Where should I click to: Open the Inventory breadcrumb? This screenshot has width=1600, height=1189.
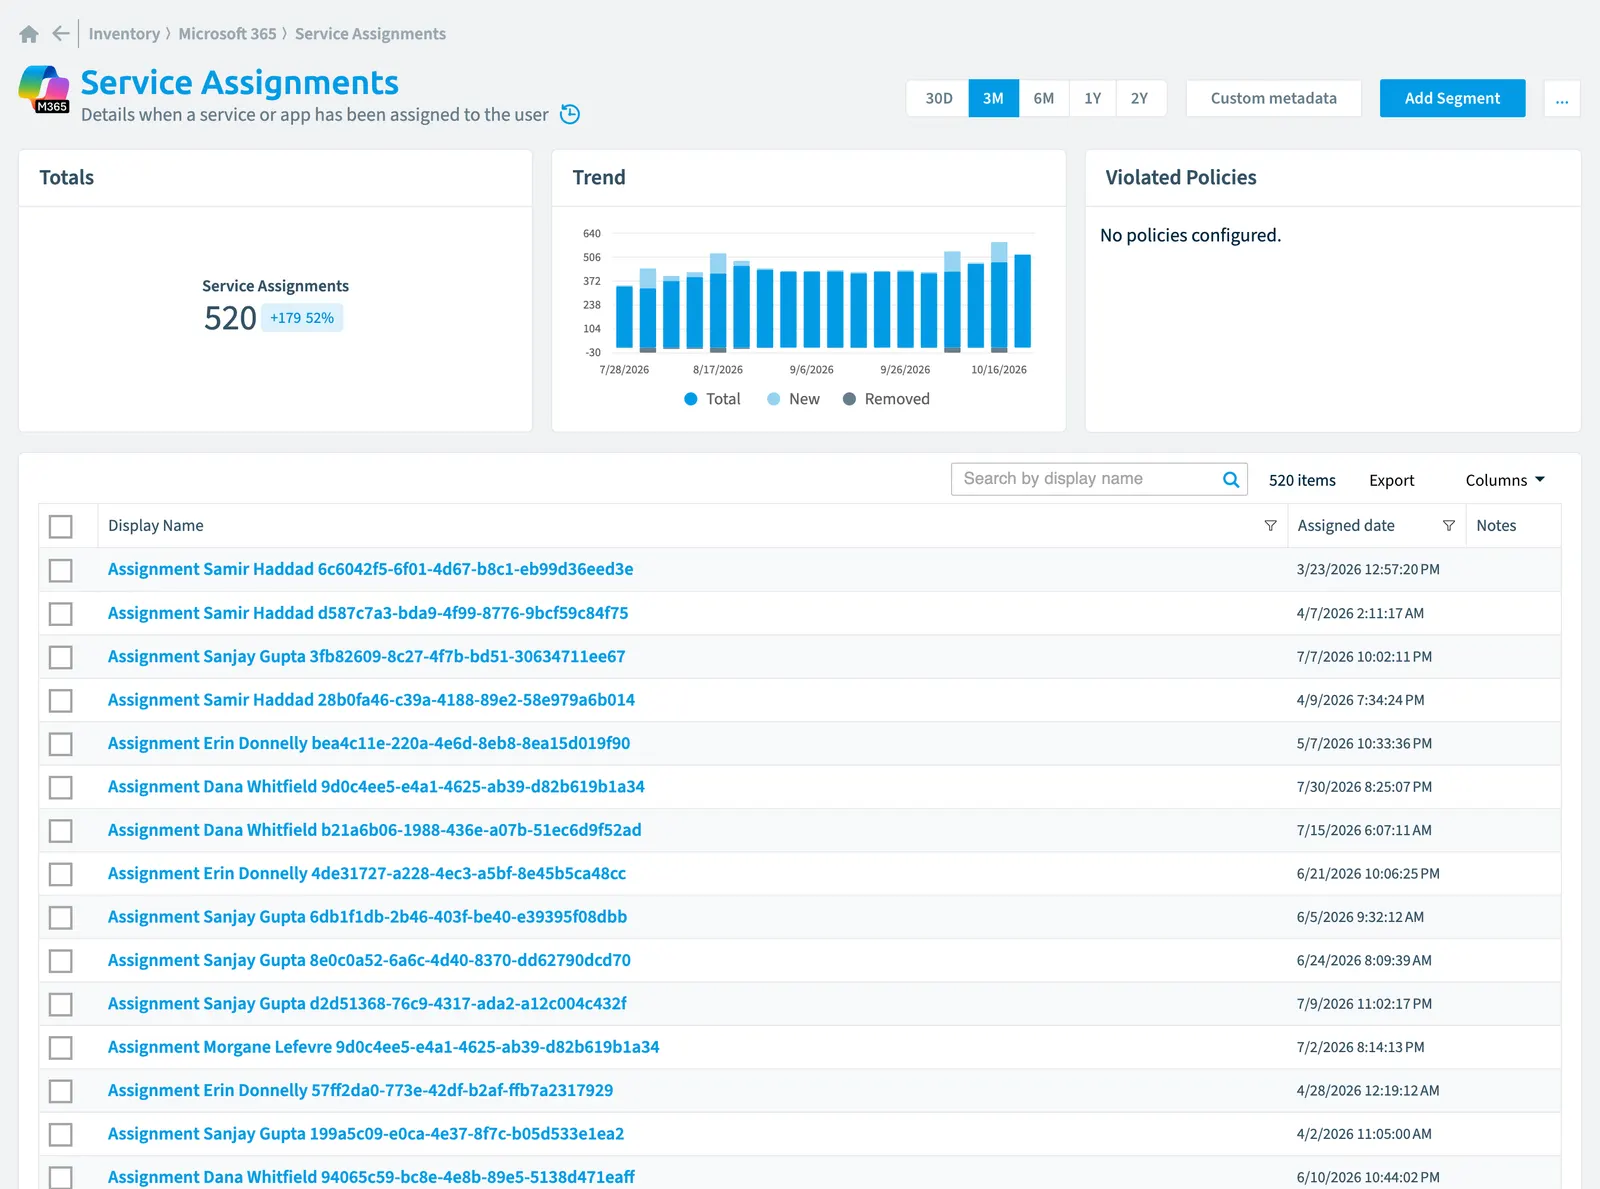pos(124,34)
